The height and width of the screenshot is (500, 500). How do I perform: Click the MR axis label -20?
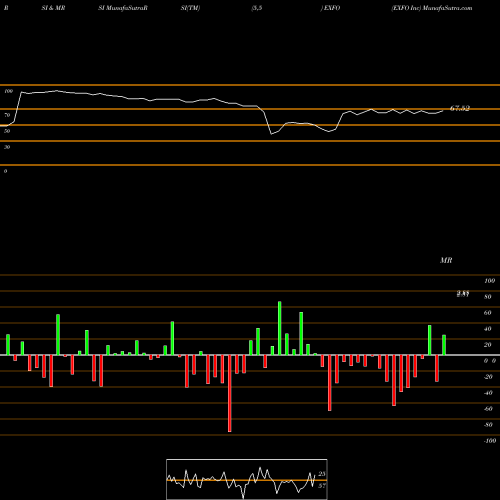coord(488,377)
